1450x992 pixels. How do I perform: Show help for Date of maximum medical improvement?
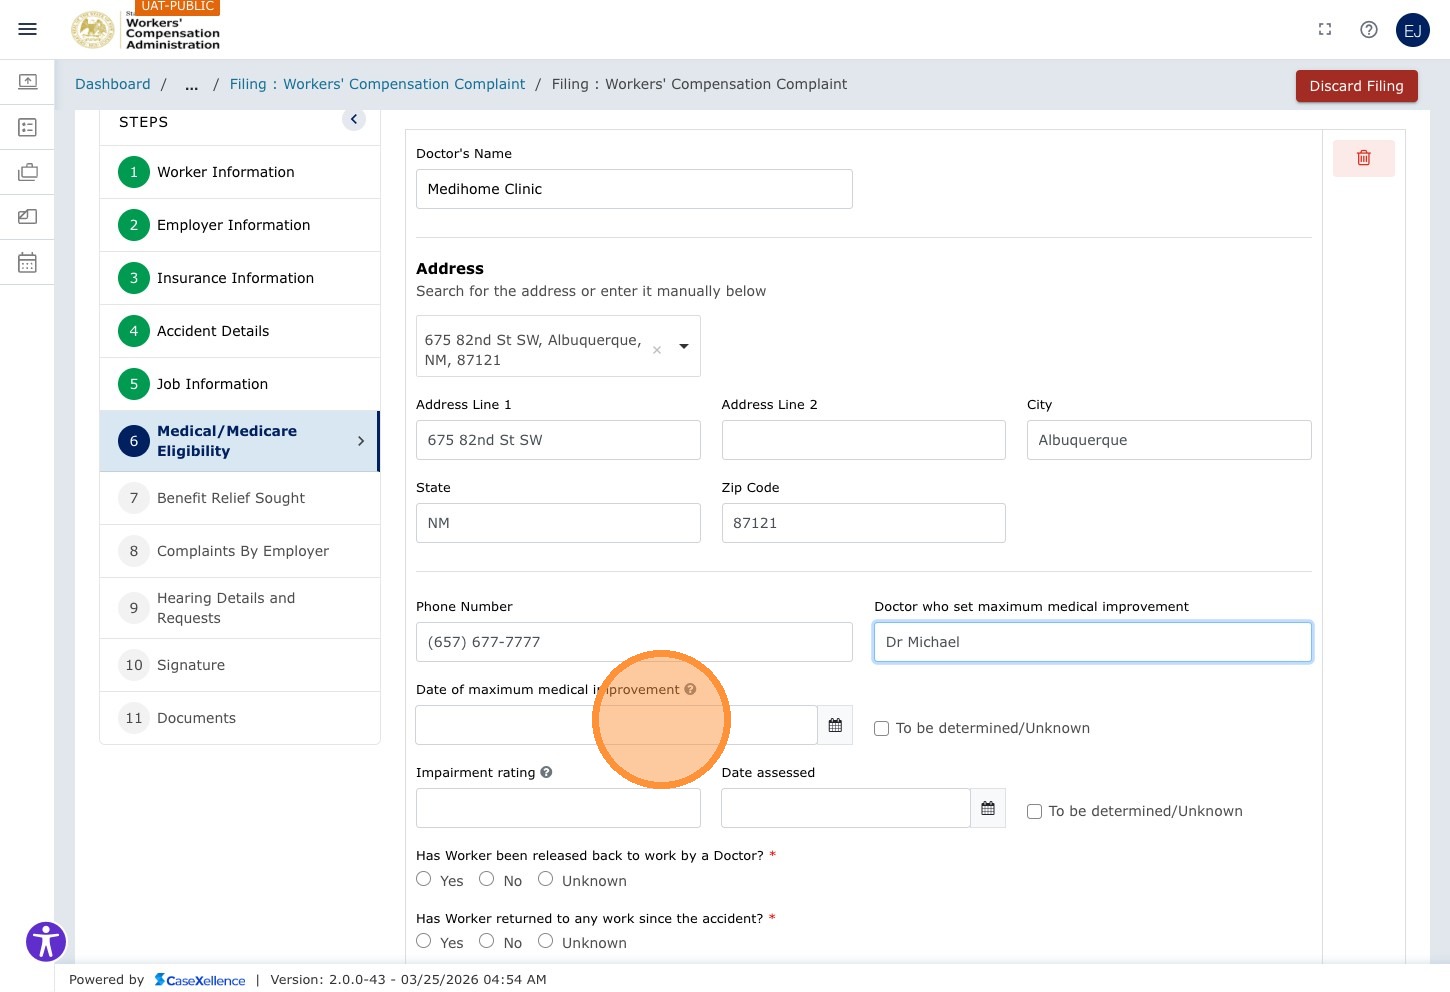tap(690, 689)
